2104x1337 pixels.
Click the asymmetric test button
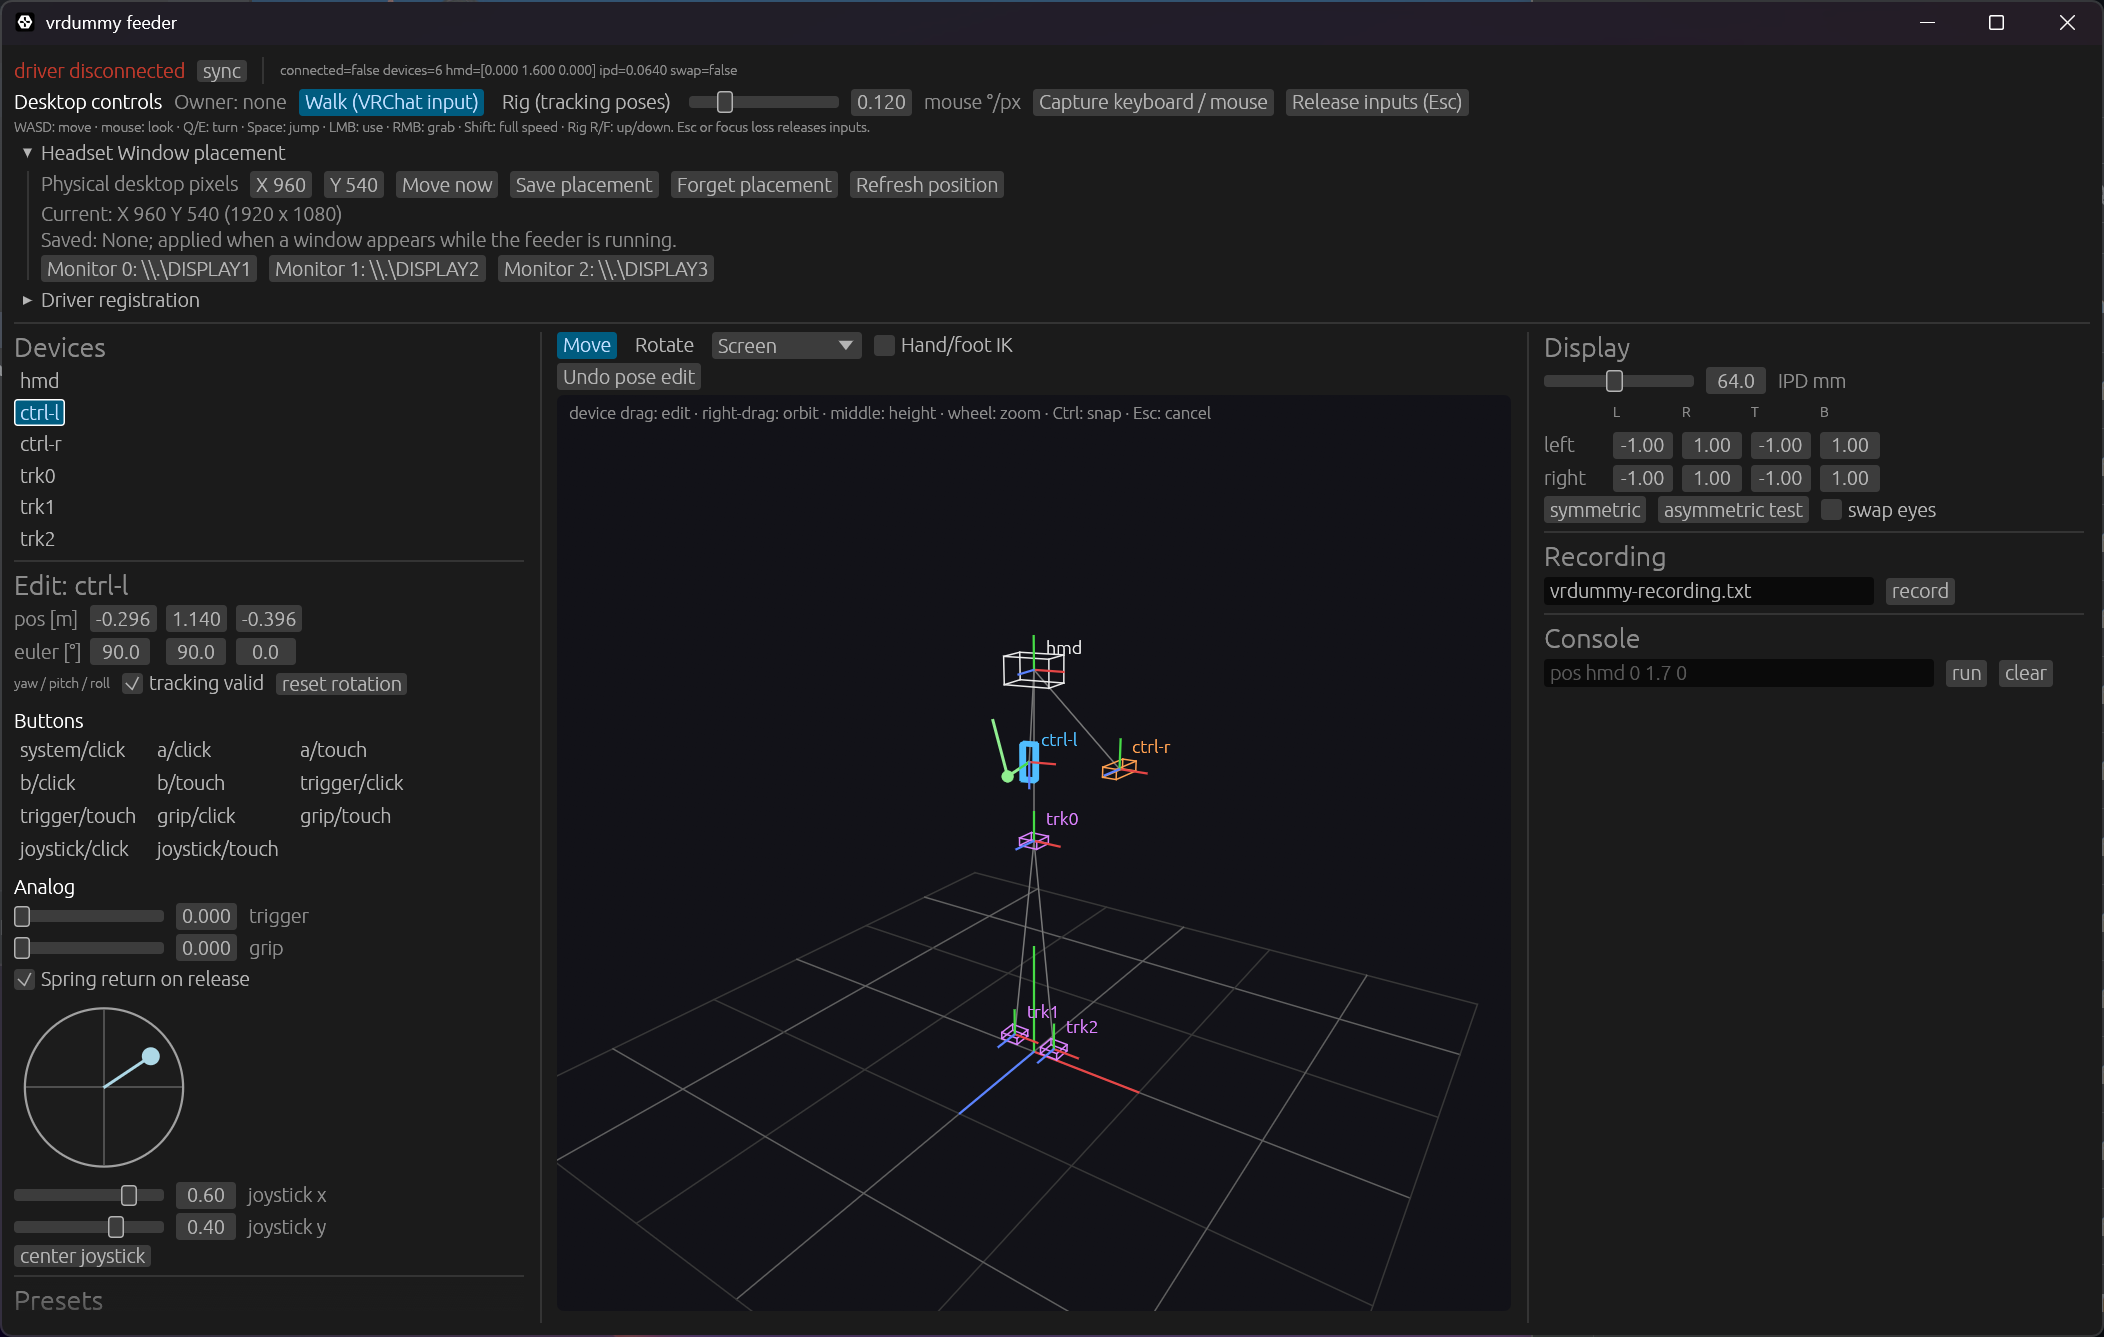point(1732,510)
